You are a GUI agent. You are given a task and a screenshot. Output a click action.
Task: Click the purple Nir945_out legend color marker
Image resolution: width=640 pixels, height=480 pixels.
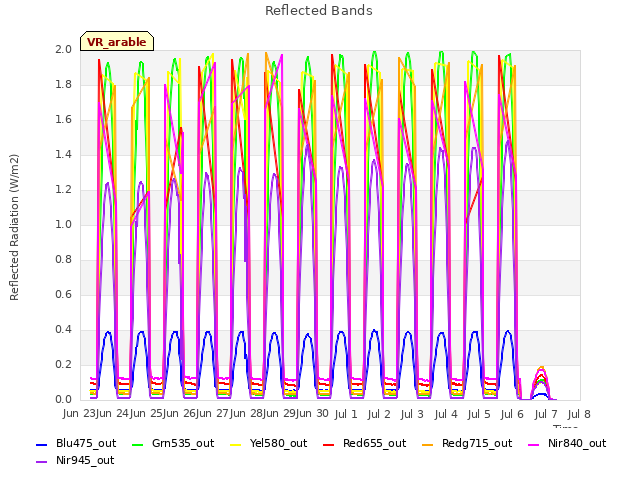pos(42,462)
